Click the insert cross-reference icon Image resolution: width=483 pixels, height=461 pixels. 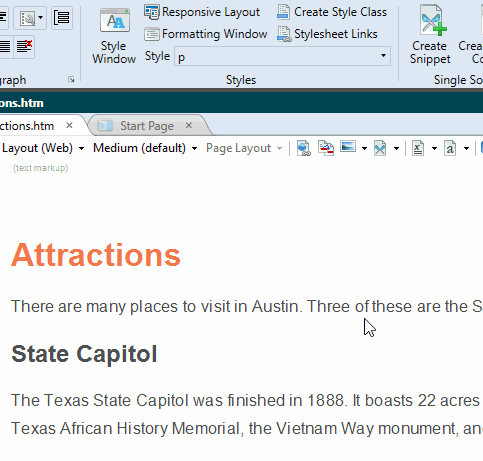pos(326,148)
